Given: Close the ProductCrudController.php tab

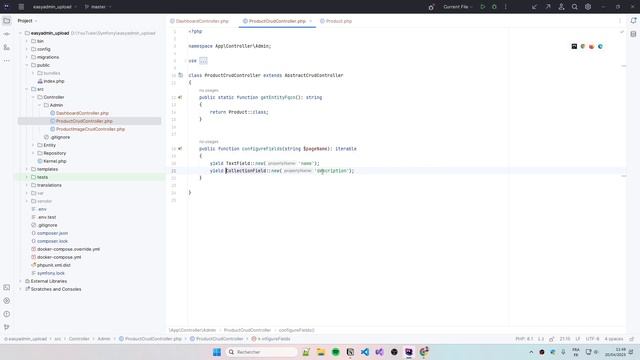Looking at the screenshot, I should (311, 21).
